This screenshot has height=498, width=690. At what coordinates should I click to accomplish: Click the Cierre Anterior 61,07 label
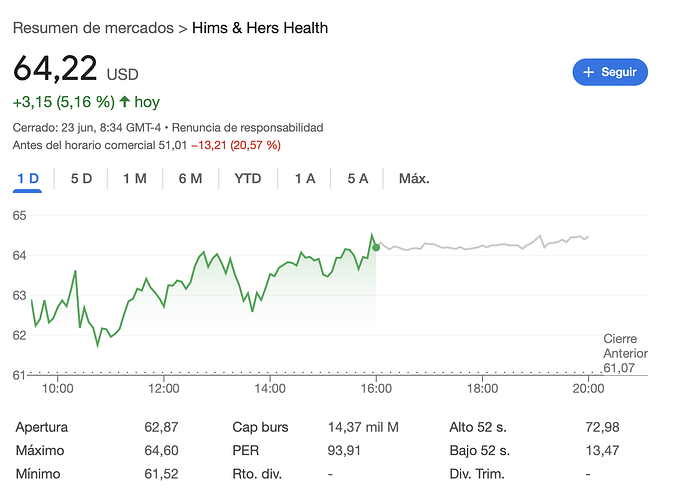pos(625,353)
